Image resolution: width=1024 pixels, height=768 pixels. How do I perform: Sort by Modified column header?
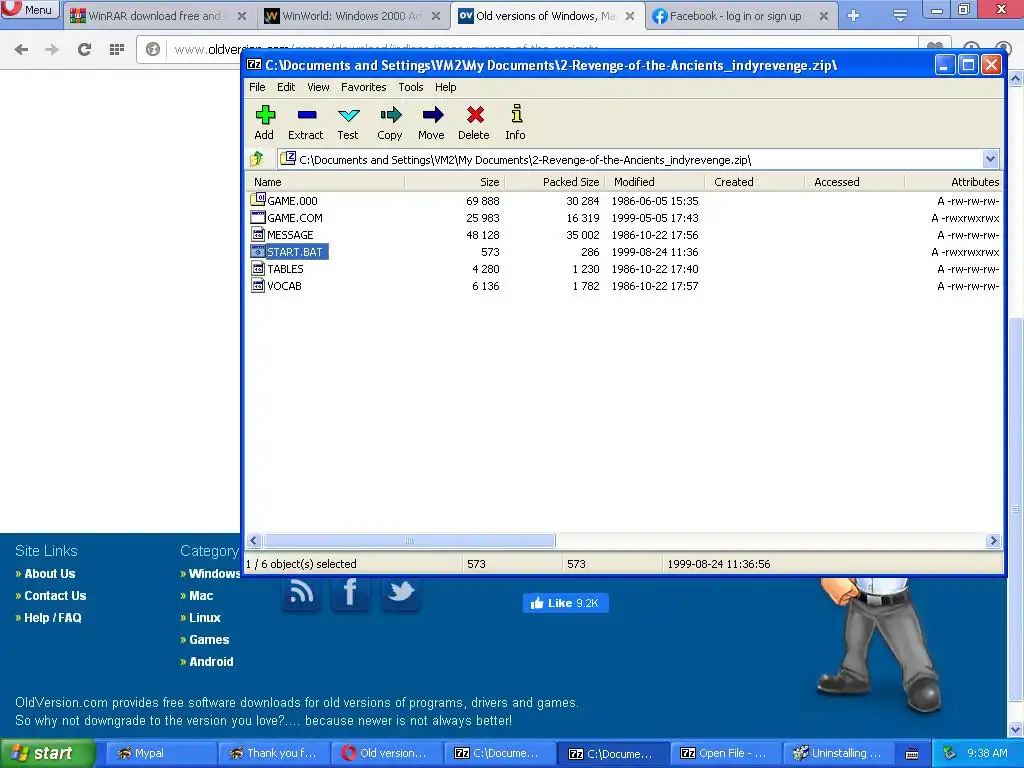coord(655,182)
